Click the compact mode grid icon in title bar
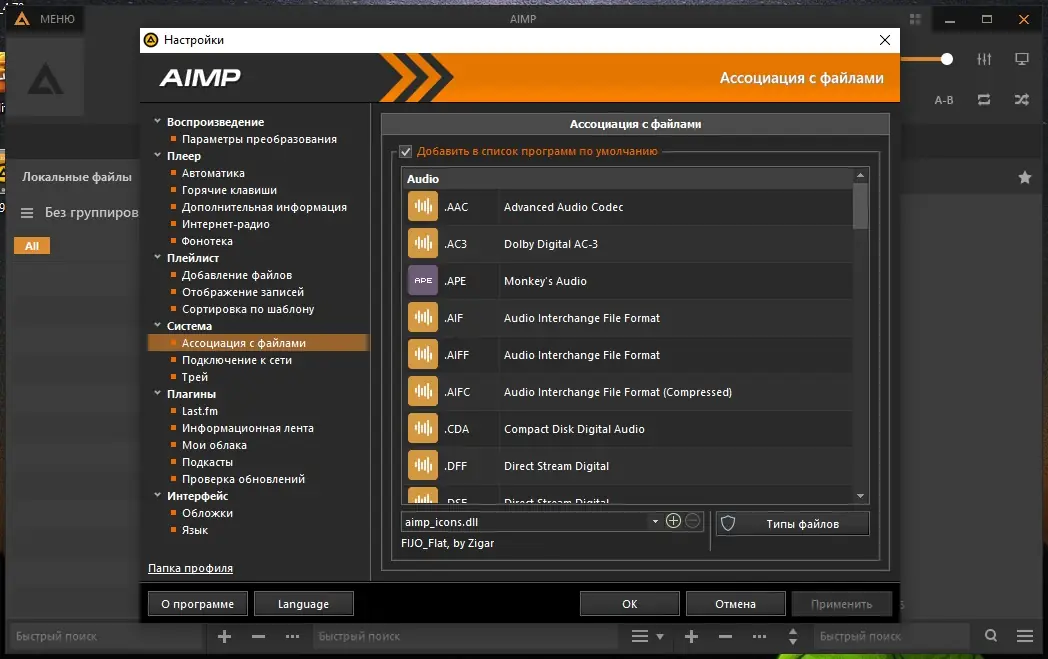Screen dimensions: 1048x659 915,19
